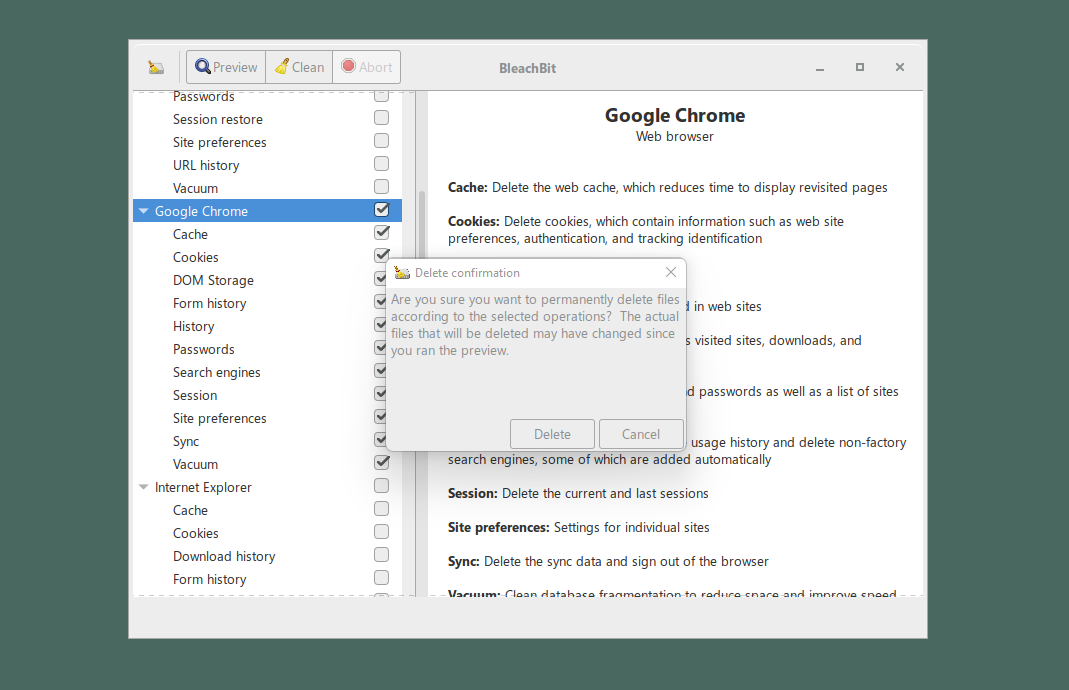Check Internet Explorer Form history checkbox
1069x690 pixels.
click(382, 578)
